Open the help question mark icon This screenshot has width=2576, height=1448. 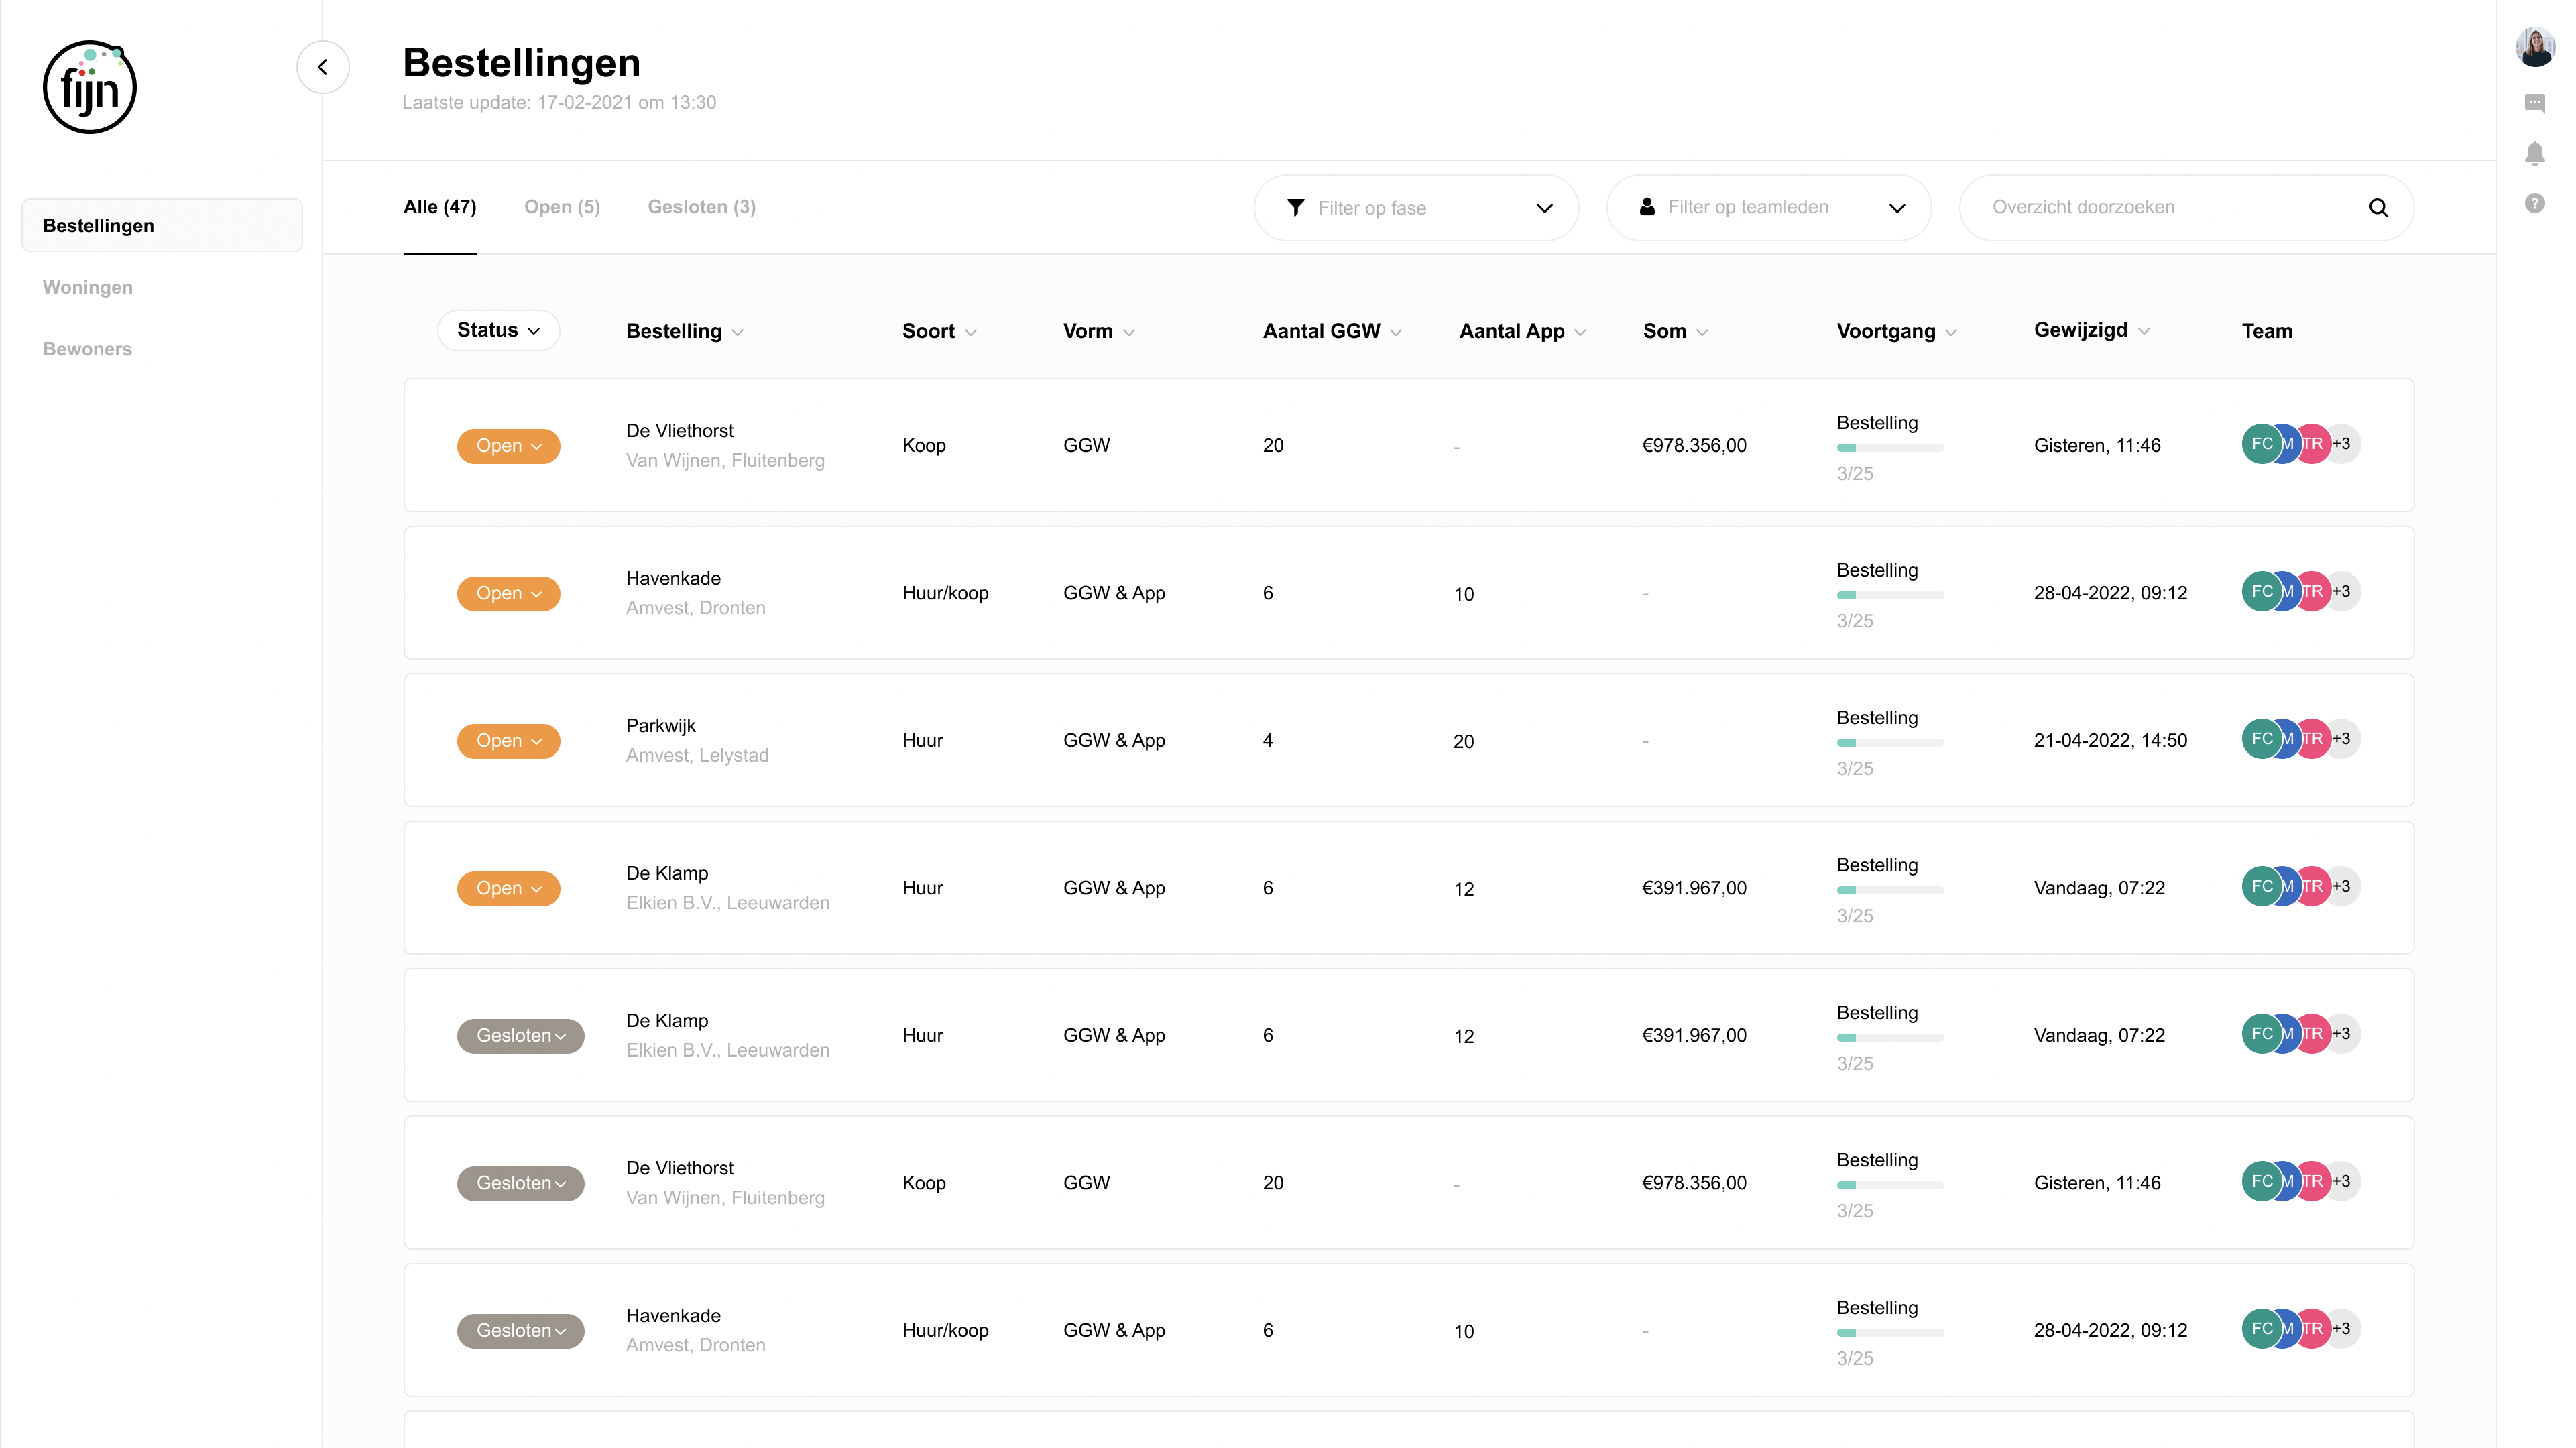coord(2535,204)
